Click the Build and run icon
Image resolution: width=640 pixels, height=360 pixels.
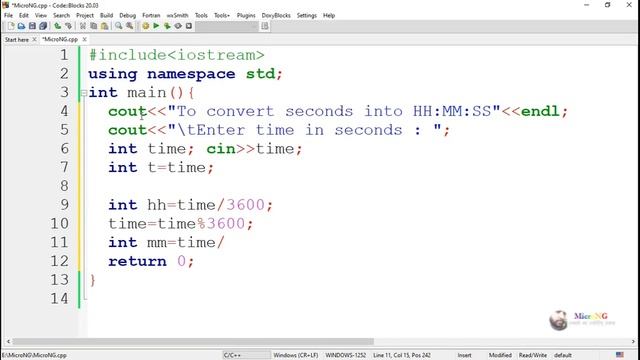pyautogui.click(x=167, y=26)
